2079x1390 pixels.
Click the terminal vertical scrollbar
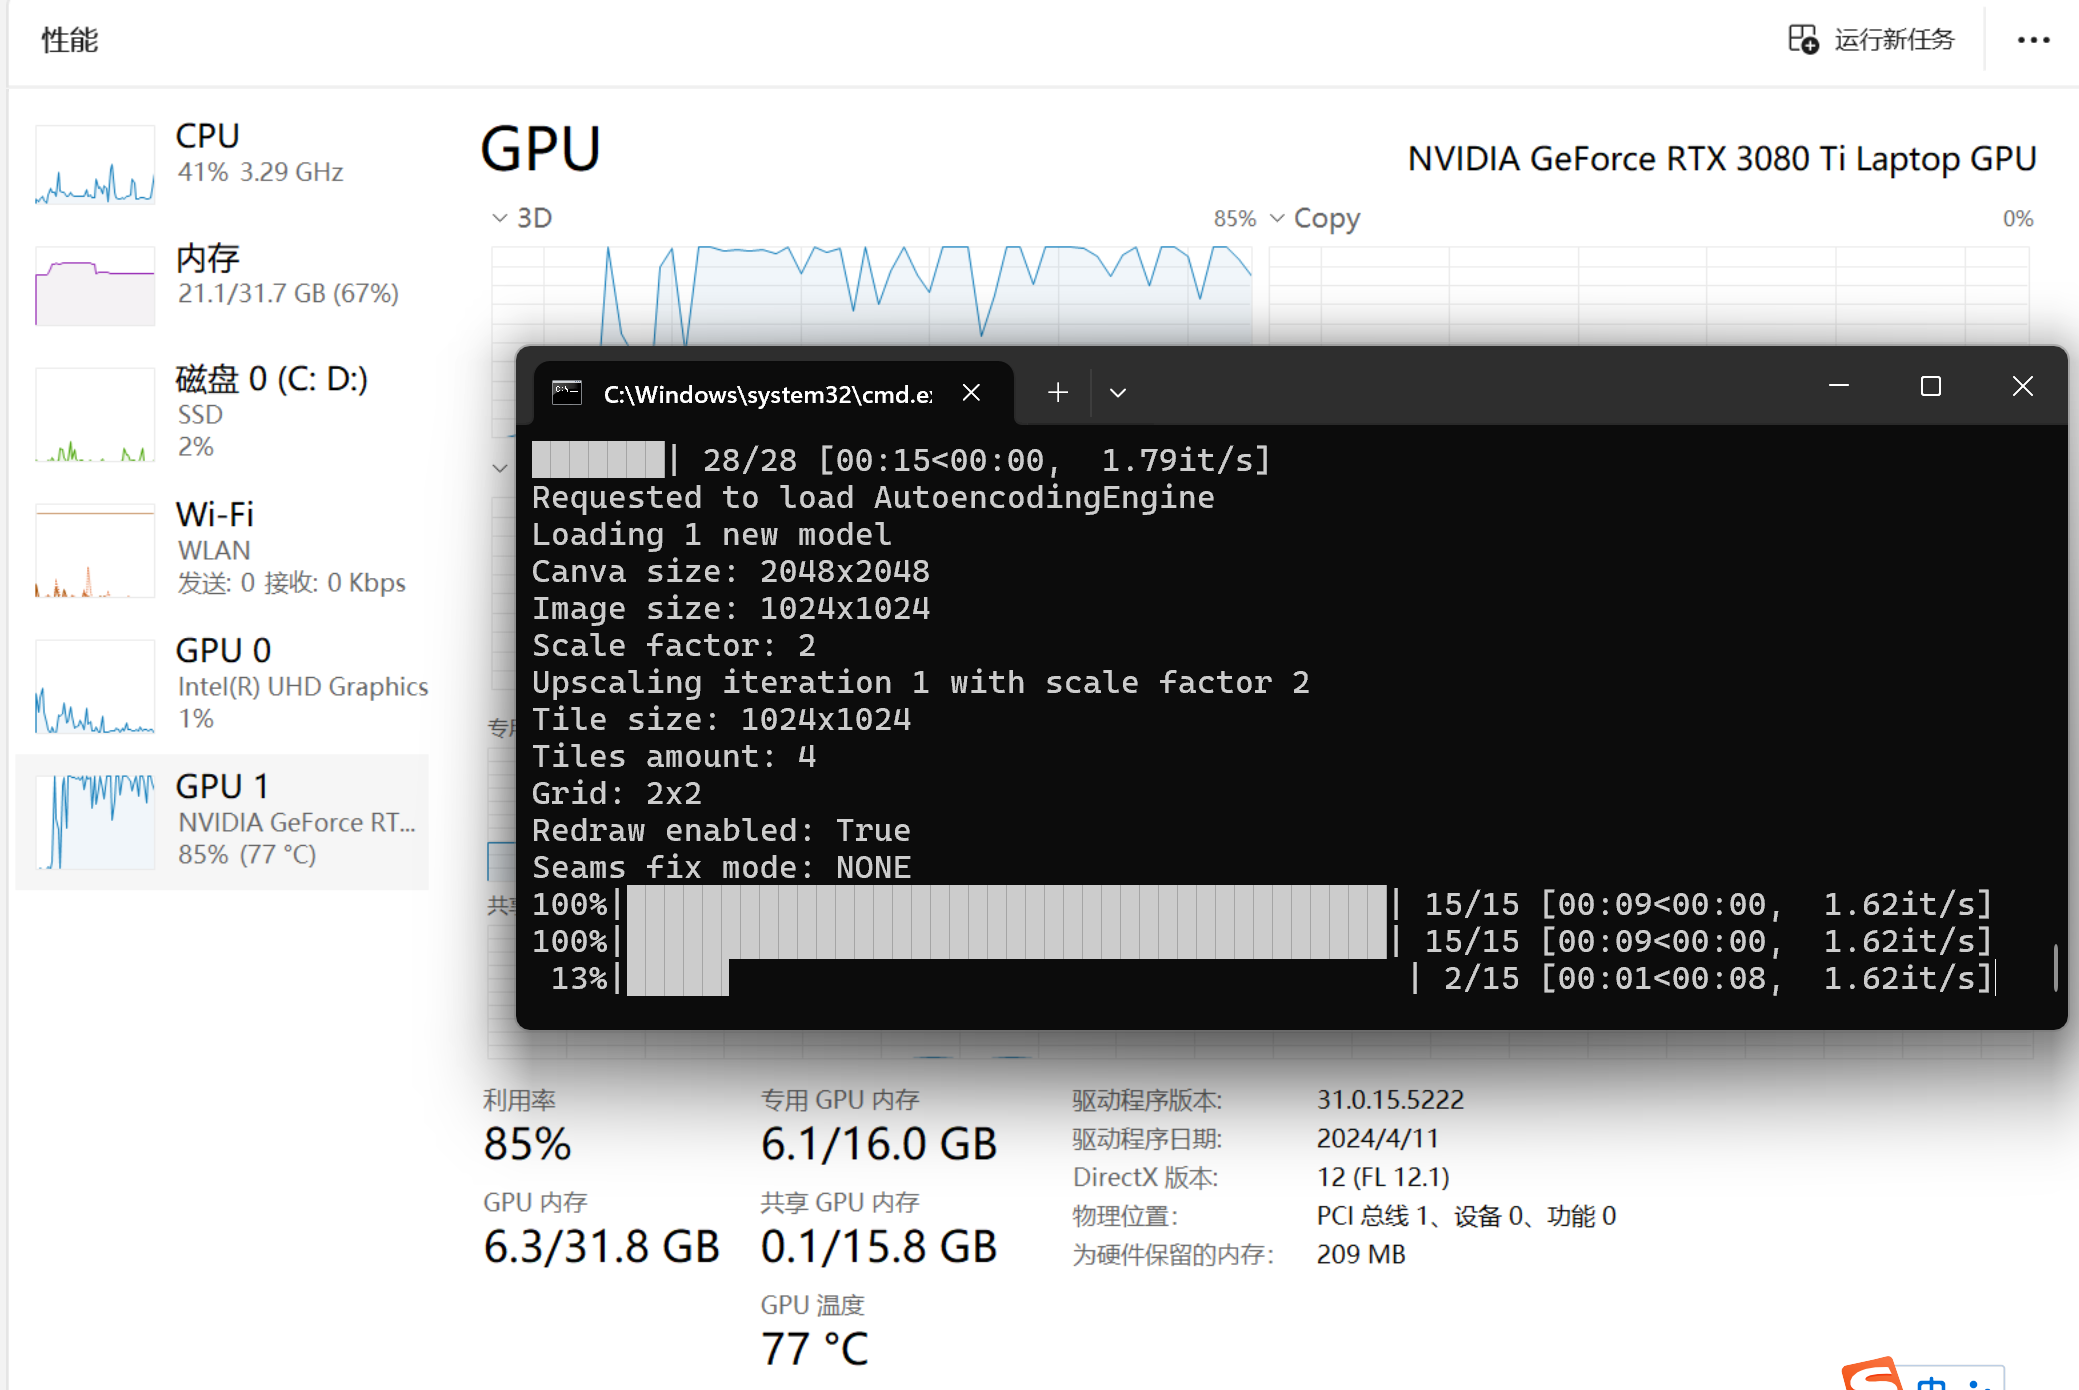2055,967
